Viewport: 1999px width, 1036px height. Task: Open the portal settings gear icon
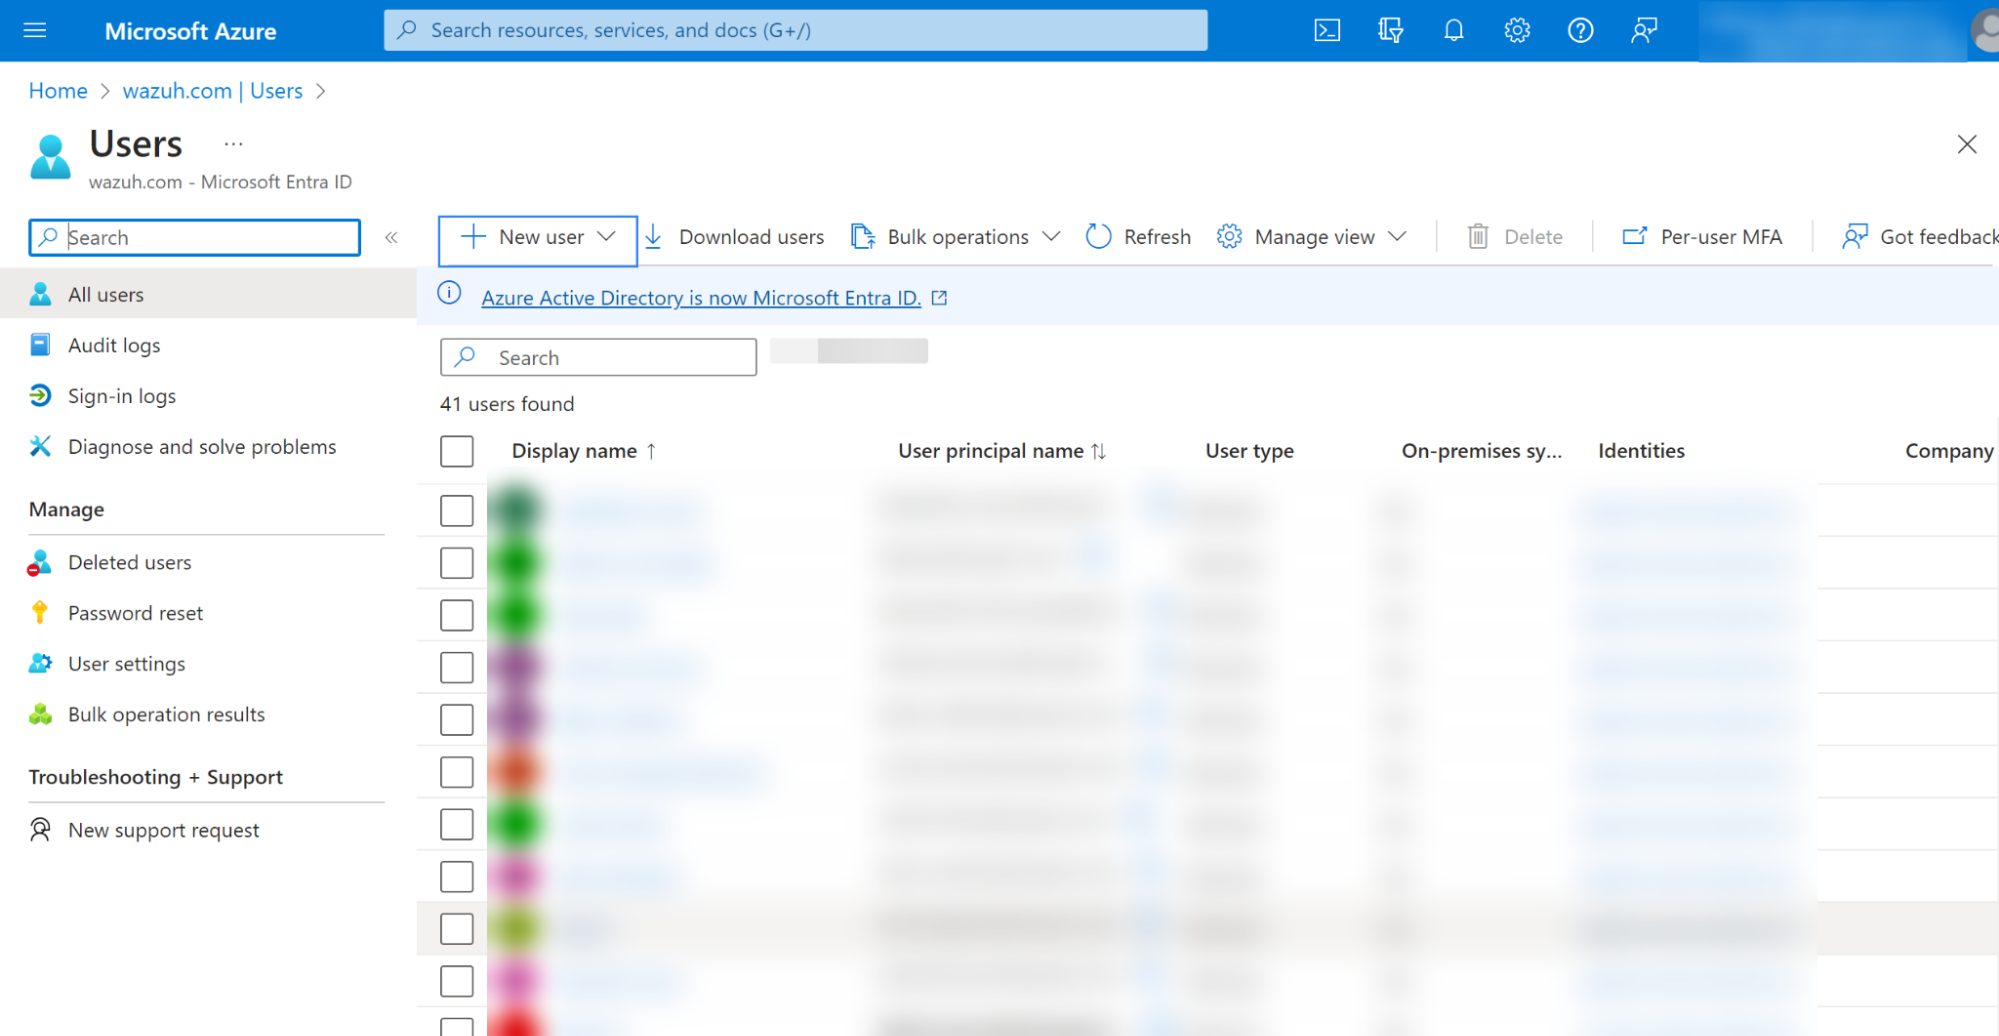coord(1517,30)
